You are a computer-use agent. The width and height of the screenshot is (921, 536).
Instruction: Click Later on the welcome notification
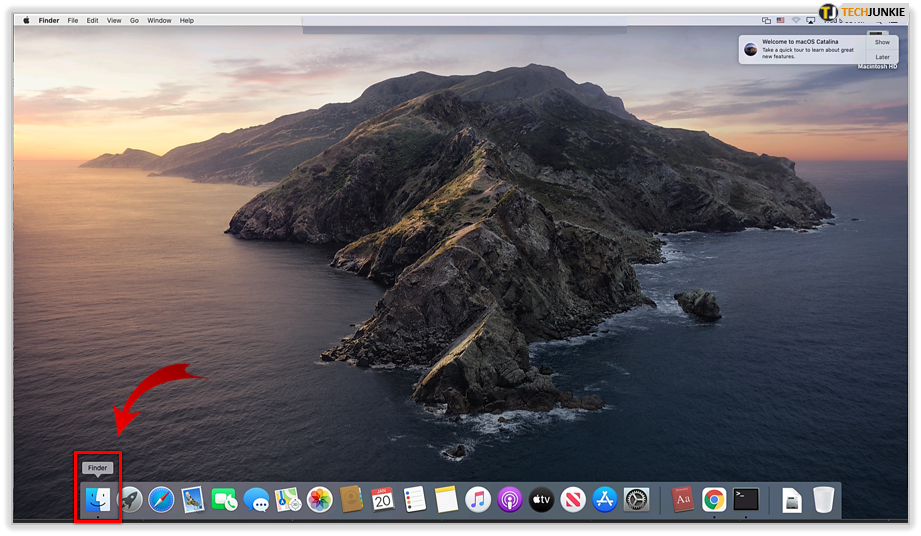882,57
